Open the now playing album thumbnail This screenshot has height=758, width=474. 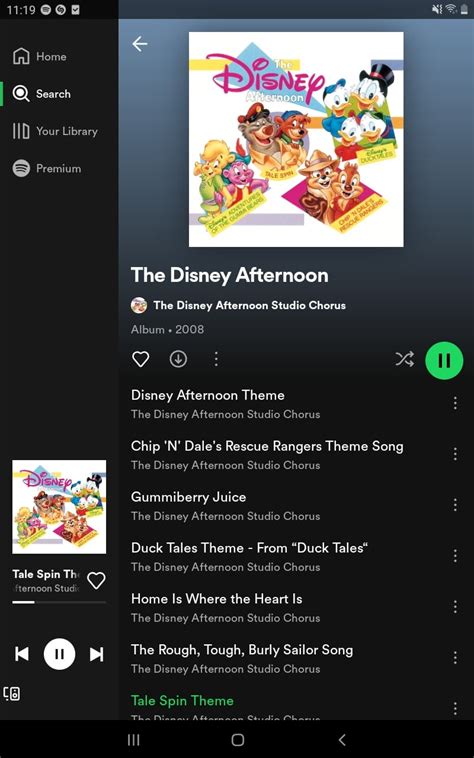[x=59, y=507]
